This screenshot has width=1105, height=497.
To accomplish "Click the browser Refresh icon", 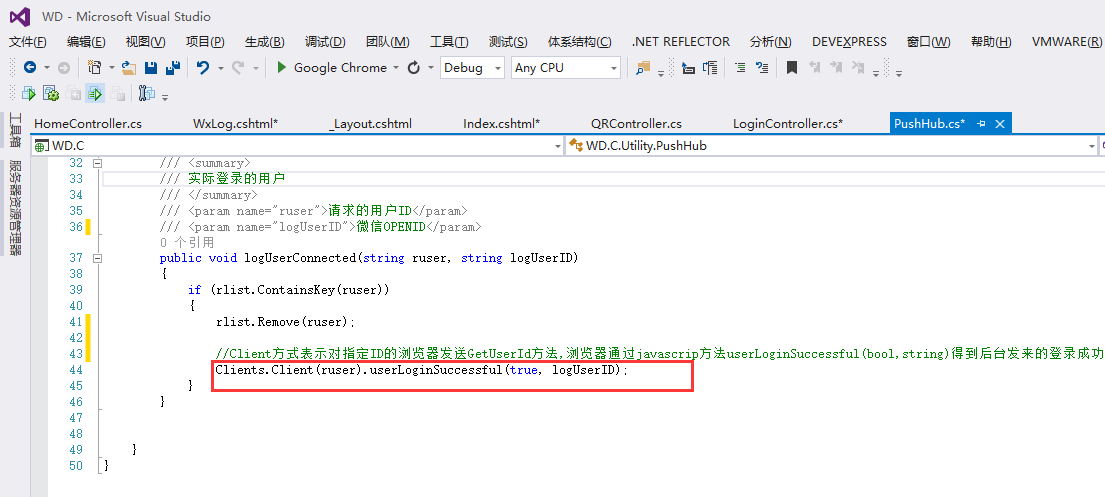I will [414, 68].
